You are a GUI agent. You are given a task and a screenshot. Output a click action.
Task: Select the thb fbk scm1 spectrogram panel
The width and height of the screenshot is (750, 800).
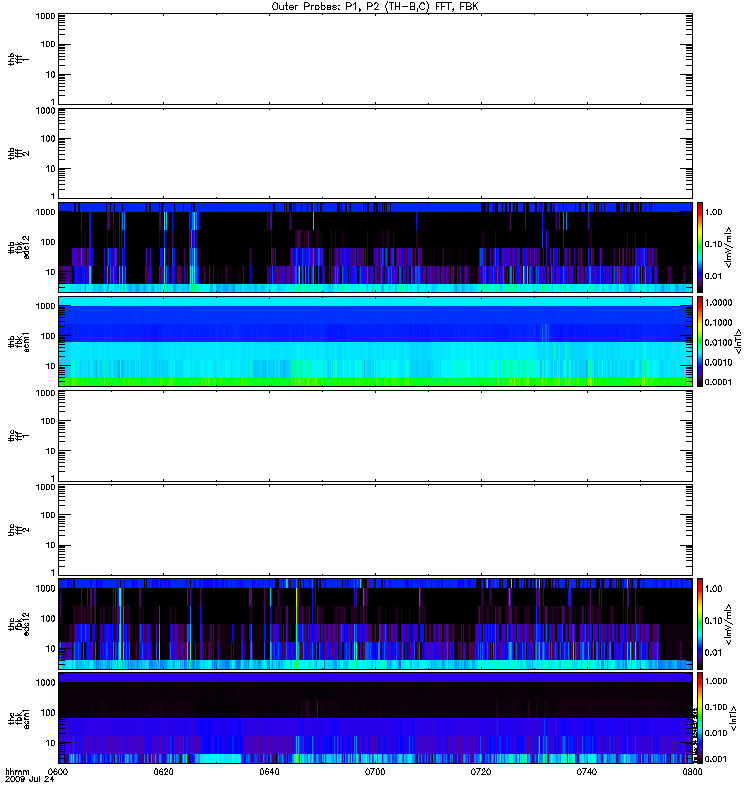[x=375, y=341]
